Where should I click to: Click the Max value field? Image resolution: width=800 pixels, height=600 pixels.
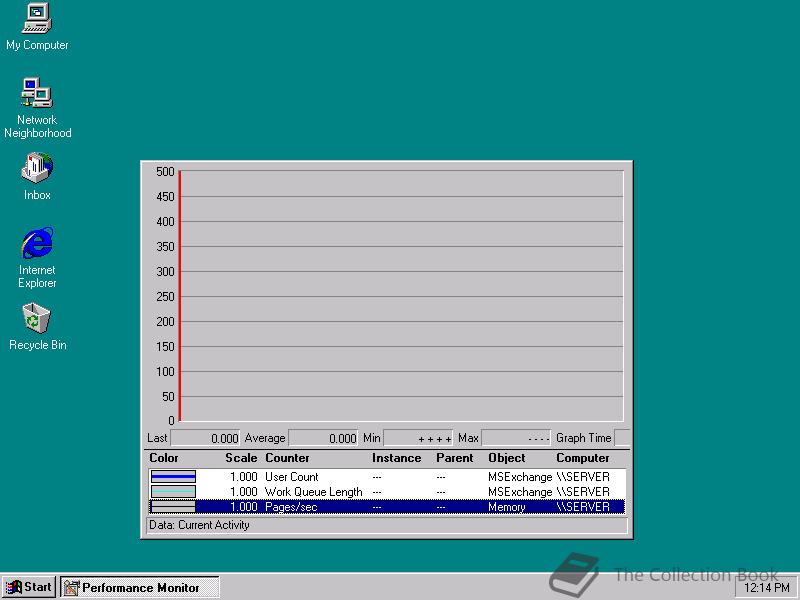coord(516,438)
